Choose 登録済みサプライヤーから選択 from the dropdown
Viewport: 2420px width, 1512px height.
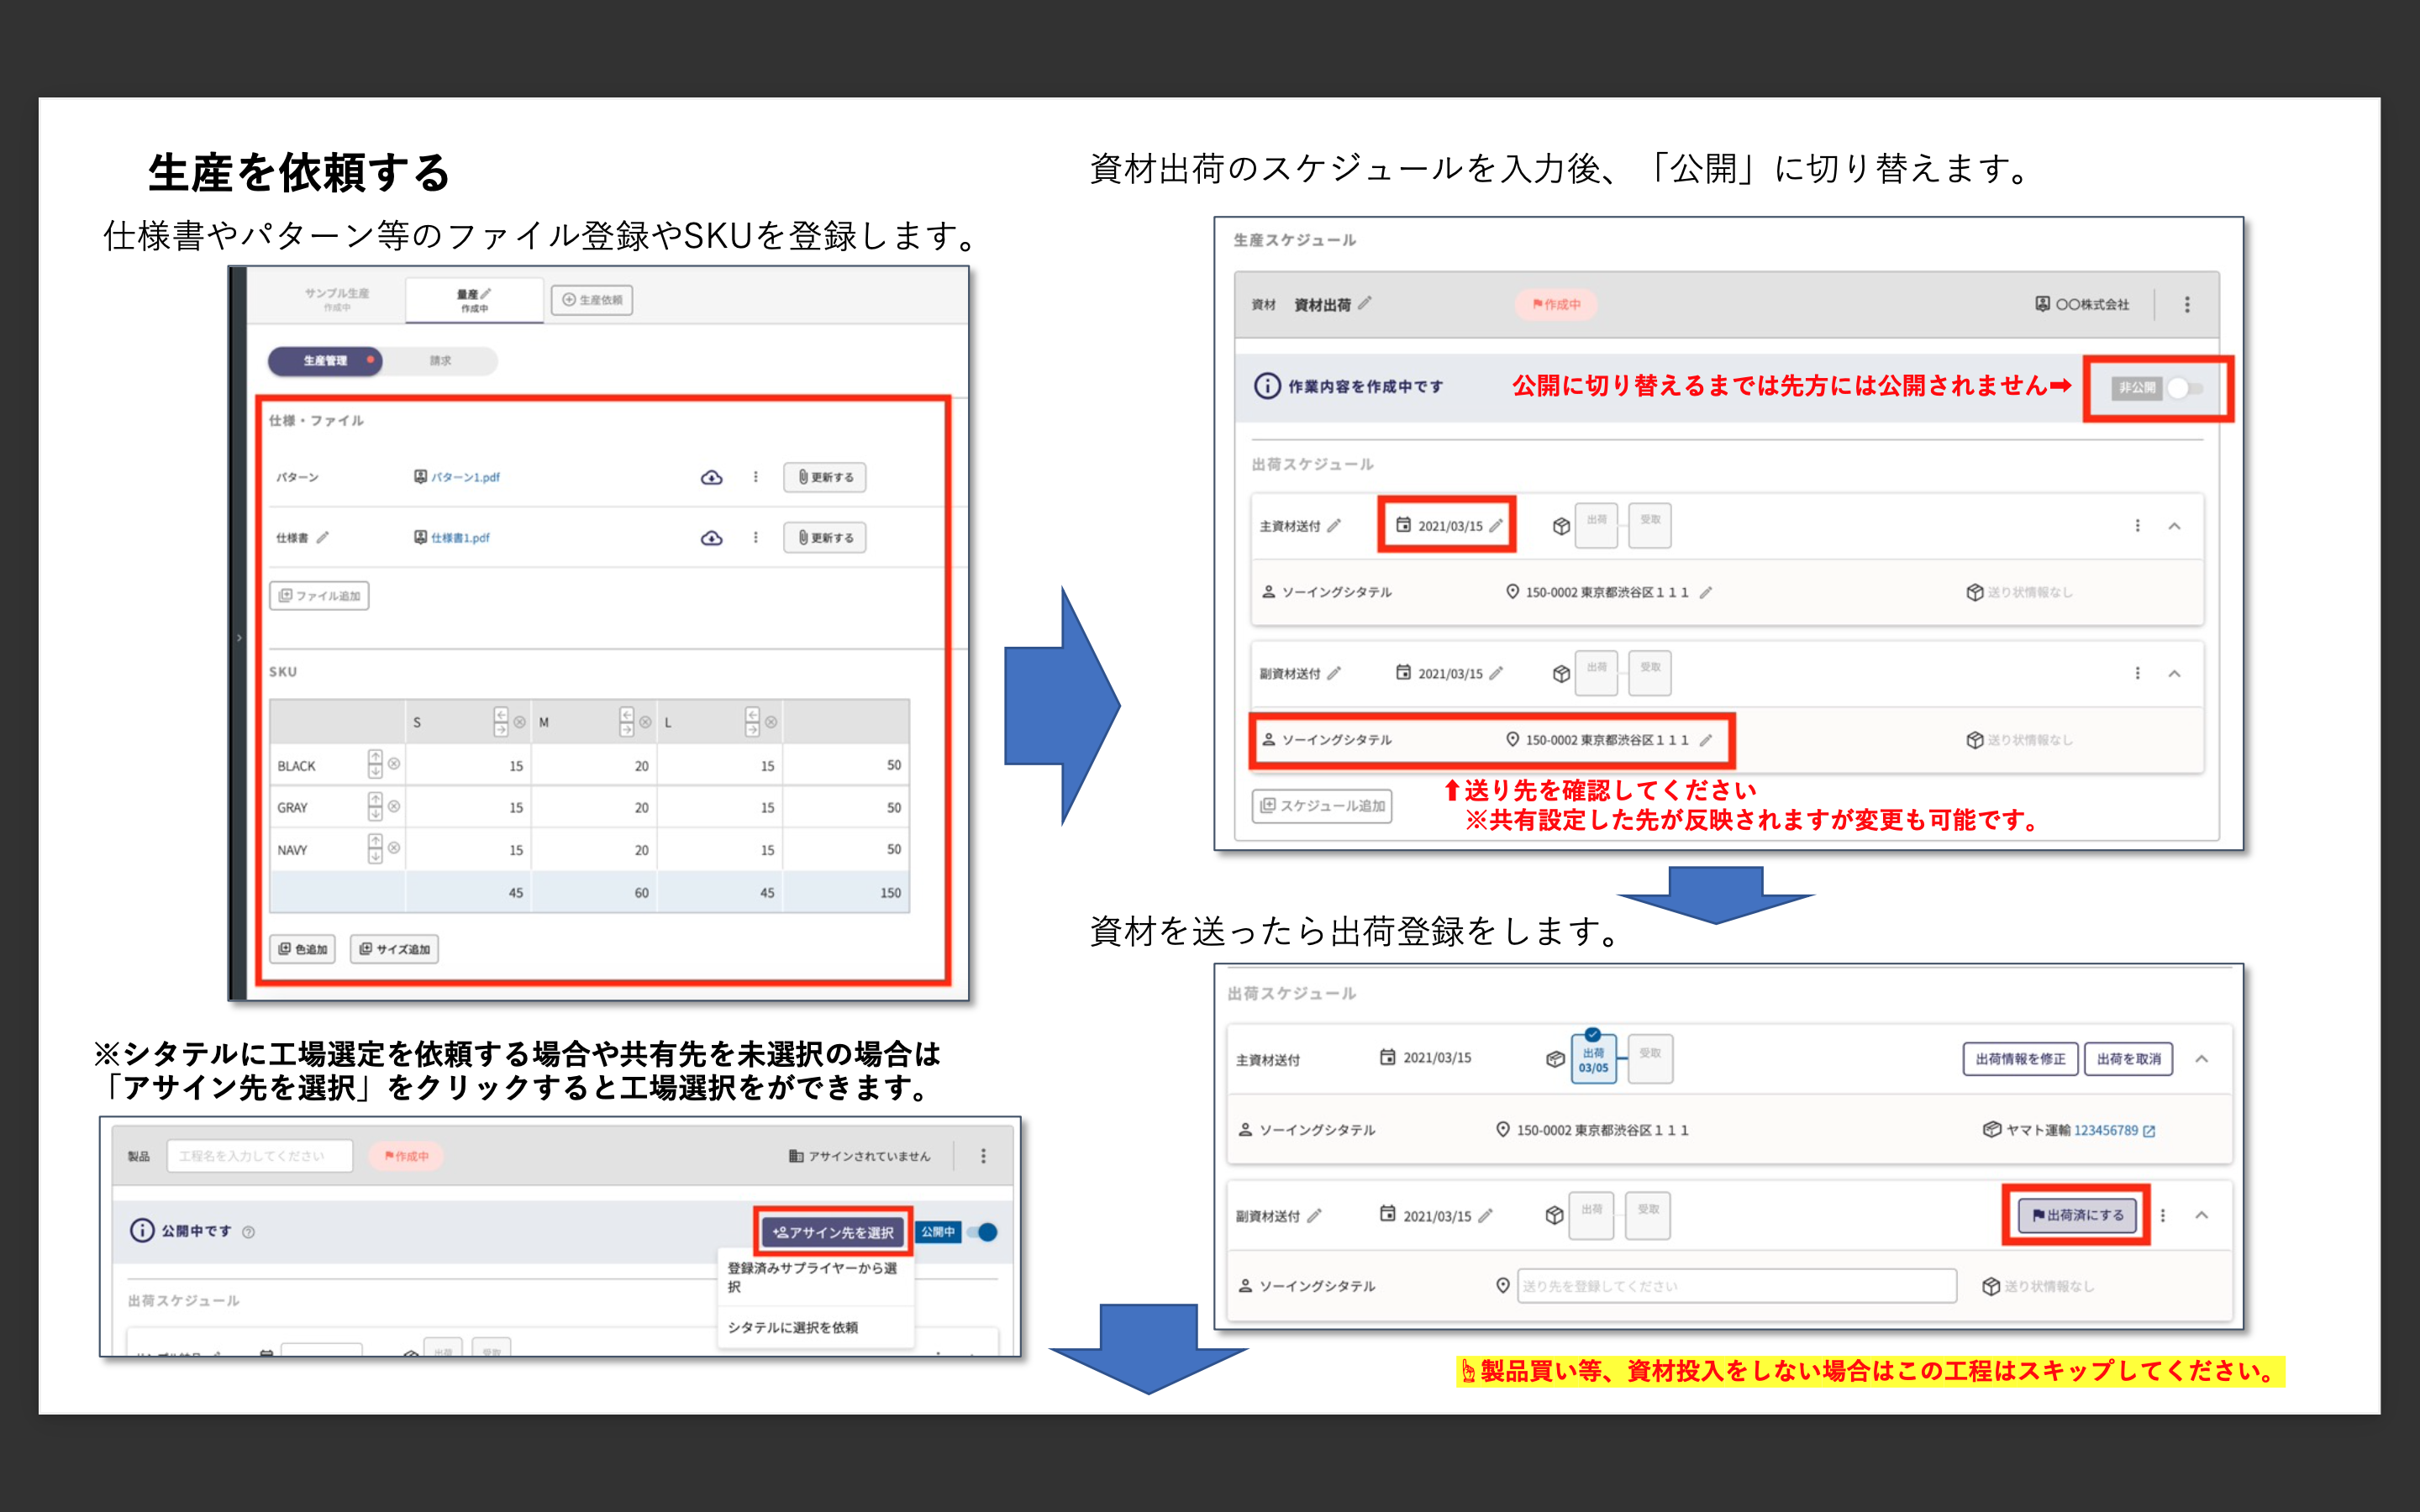pos(813,1277)
